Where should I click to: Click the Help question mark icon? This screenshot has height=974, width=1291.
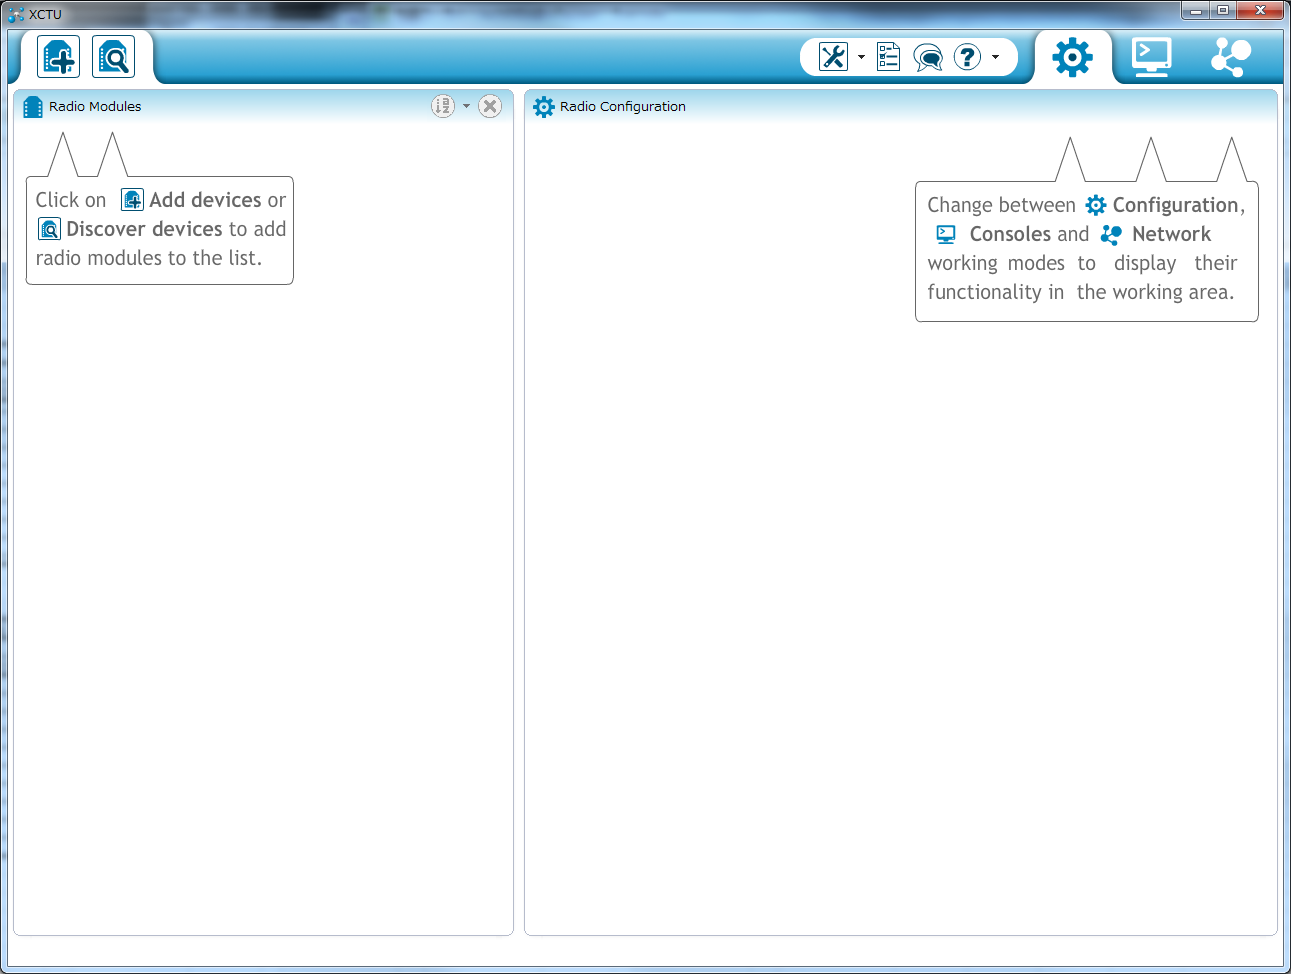967,57
